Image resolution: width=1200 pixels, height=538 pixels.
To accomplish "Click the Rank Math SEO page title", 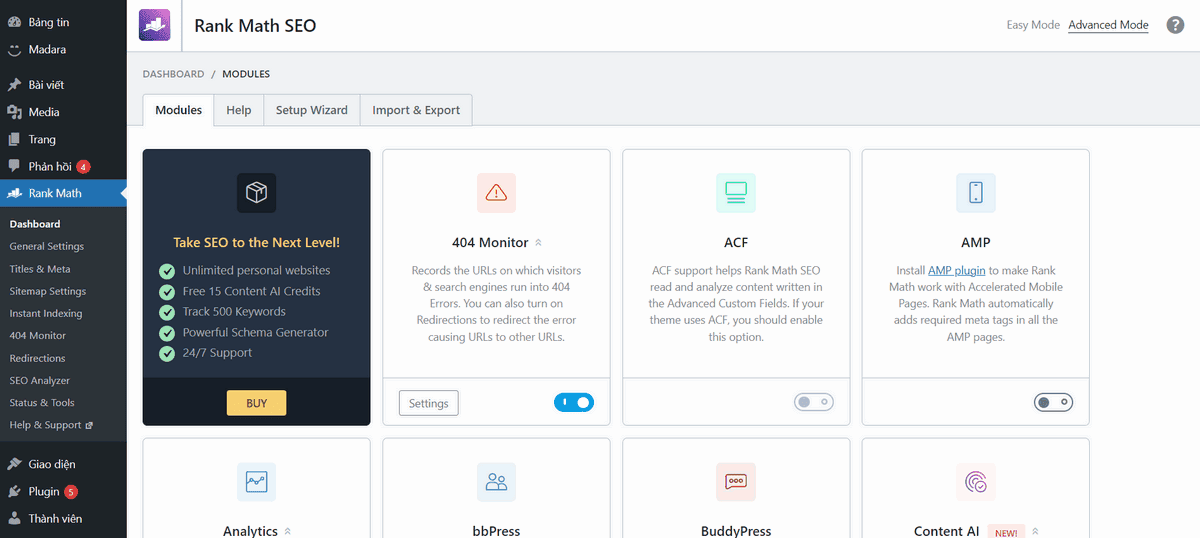I will pos(255,25).
